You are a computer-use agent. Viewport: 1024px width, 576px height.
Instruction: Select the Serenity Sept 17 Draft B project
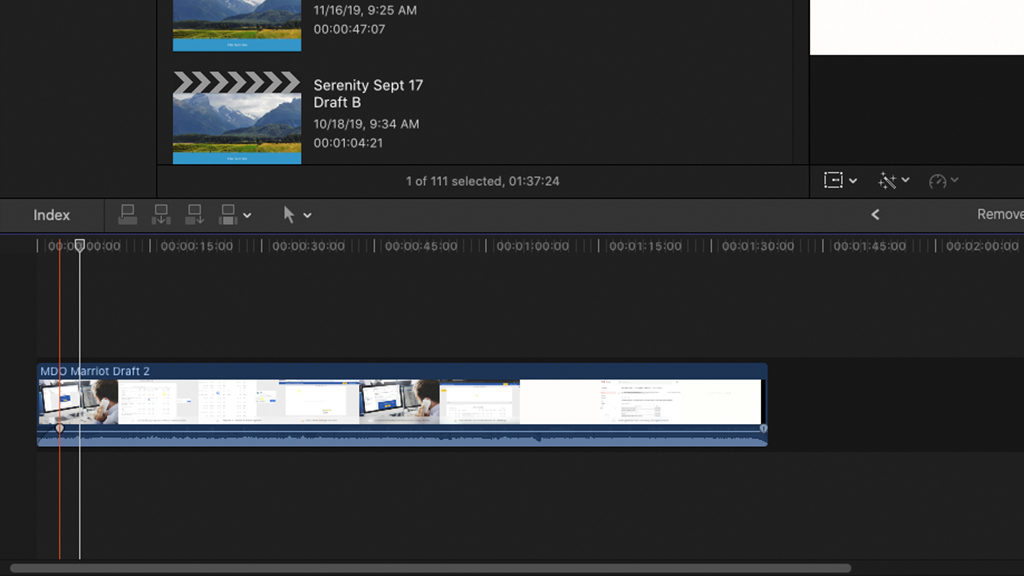237,117
